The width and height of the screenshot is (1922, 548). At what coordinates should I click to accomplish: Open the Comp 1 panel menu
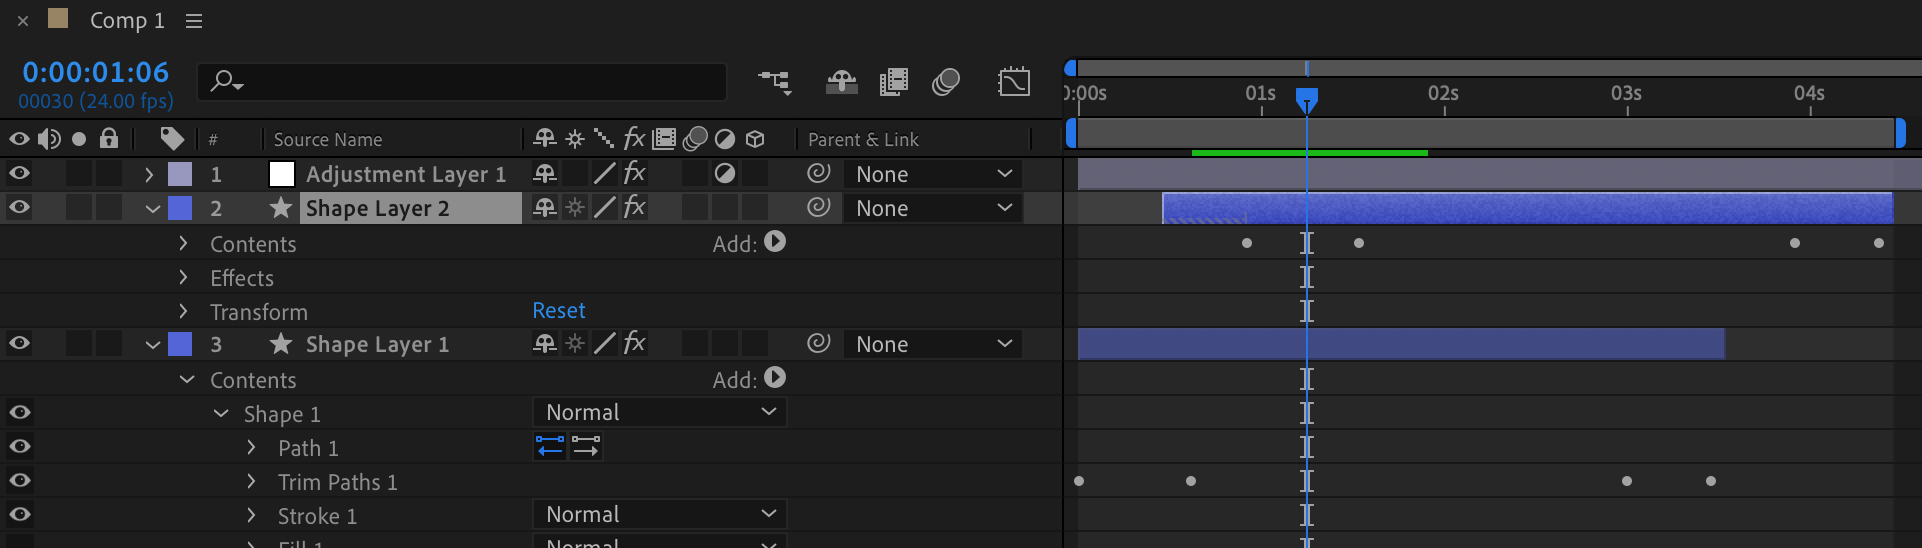(x=194, y=21)
